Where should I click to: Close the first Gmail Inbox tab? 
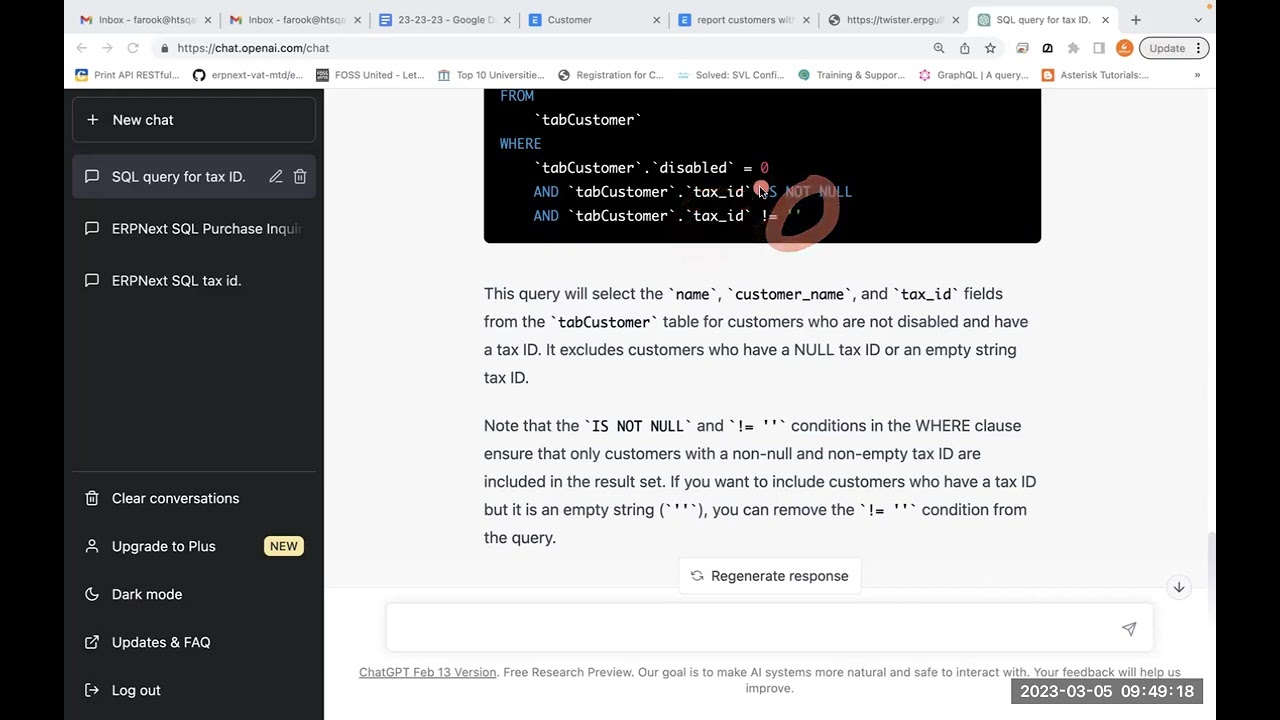pyautogui.click(x=208, y=20)
